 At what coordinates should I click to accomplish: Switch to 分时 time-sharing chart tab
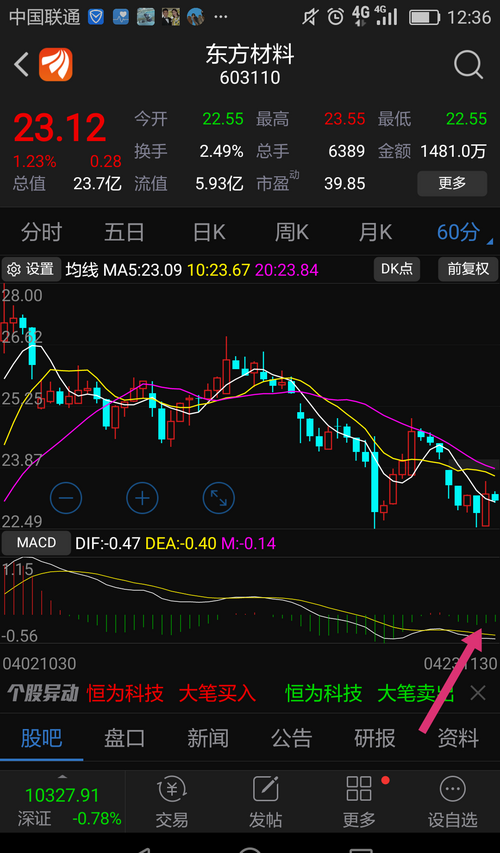[41, 233]
